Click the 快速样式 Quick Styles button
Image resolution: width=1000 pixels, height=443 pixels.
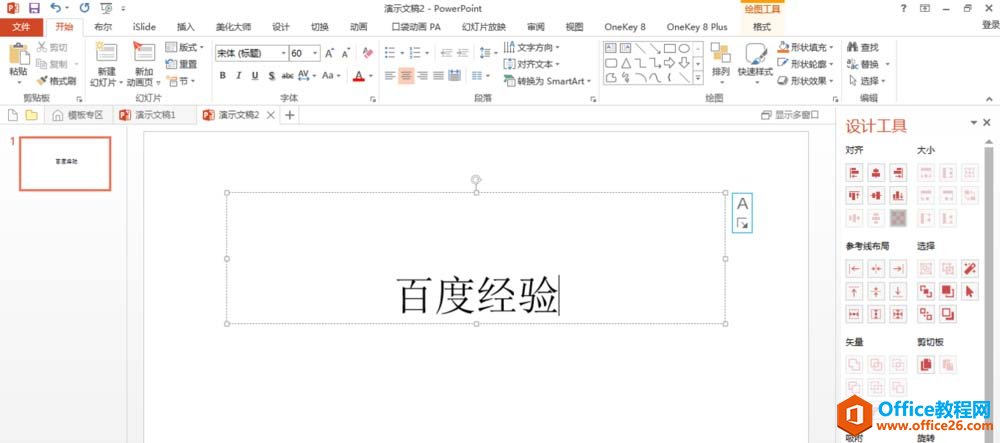coord(755,63)
